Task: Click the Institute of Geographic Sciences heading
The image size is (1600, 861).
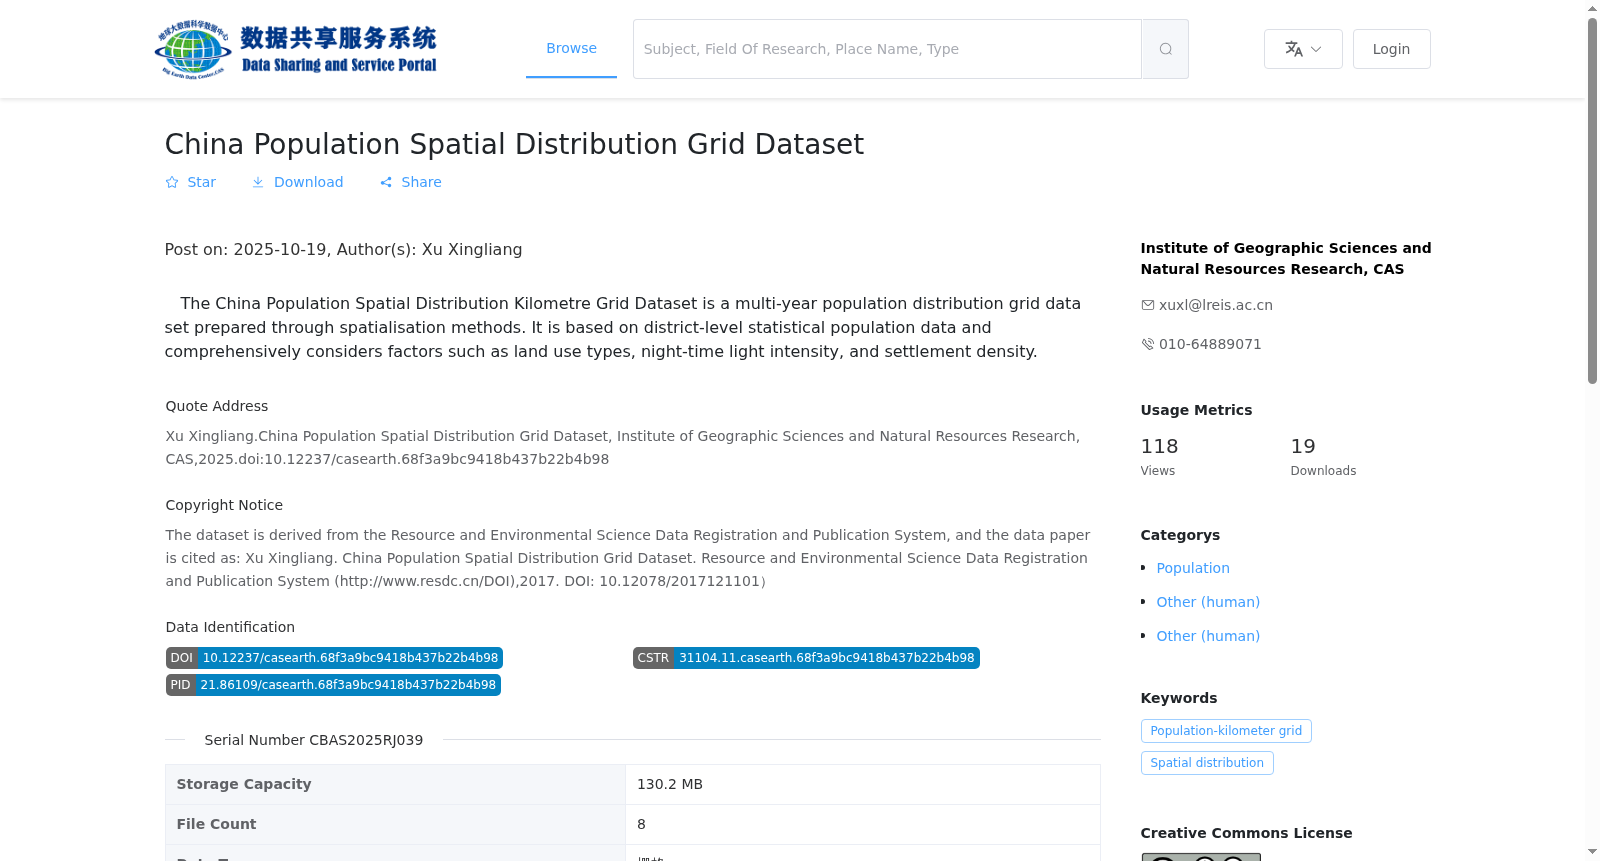Action: point(1285,258)
